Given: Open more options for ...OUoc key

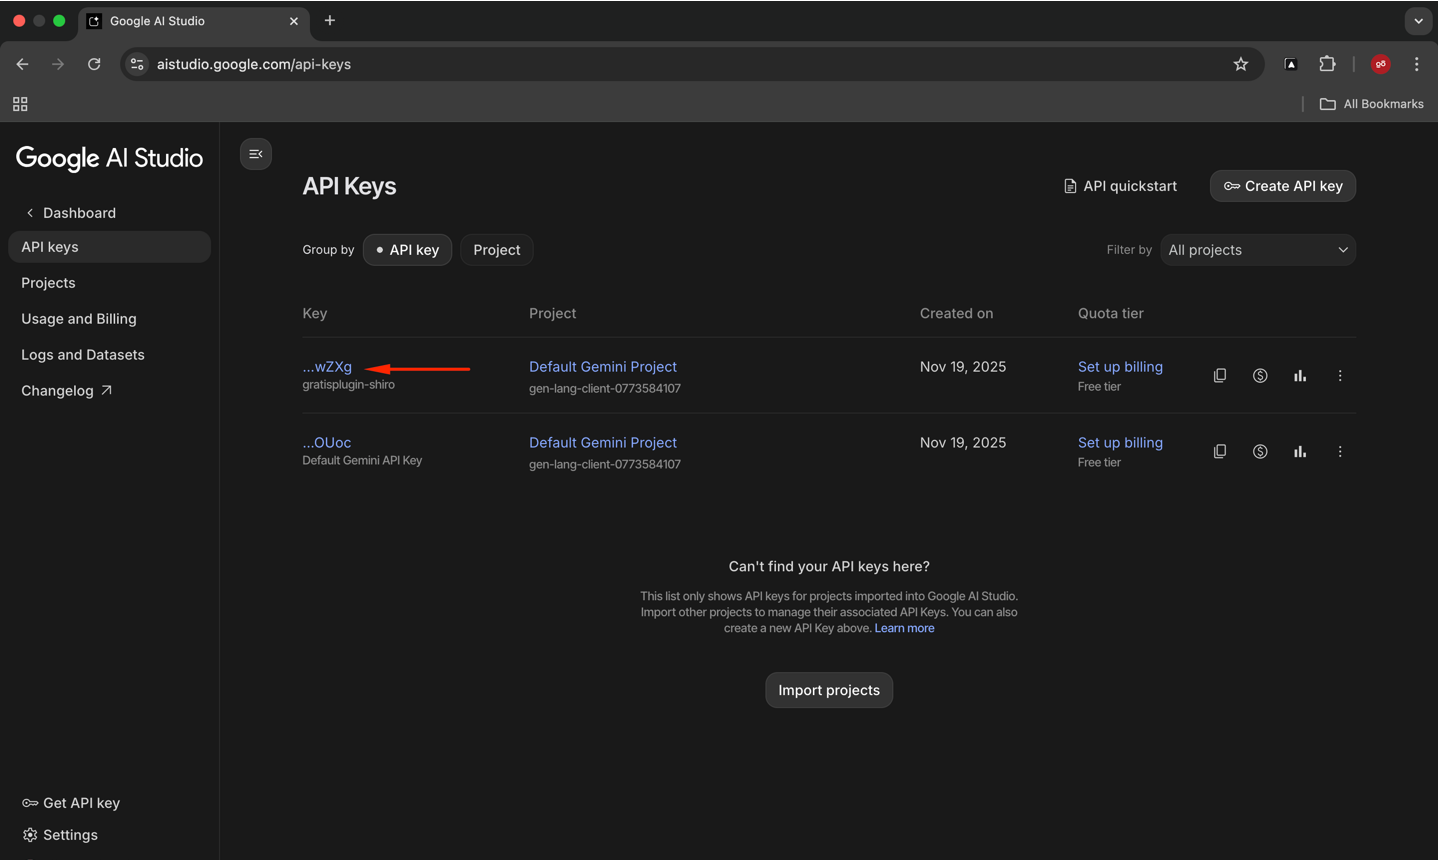Looking at the screenshot, I should coord(1339,452).
